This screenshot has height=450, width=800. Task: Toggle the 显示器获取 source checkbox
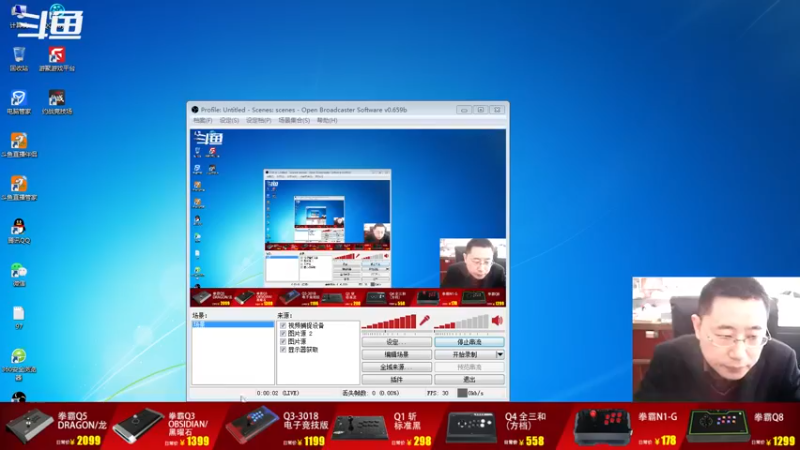(283, 350)
